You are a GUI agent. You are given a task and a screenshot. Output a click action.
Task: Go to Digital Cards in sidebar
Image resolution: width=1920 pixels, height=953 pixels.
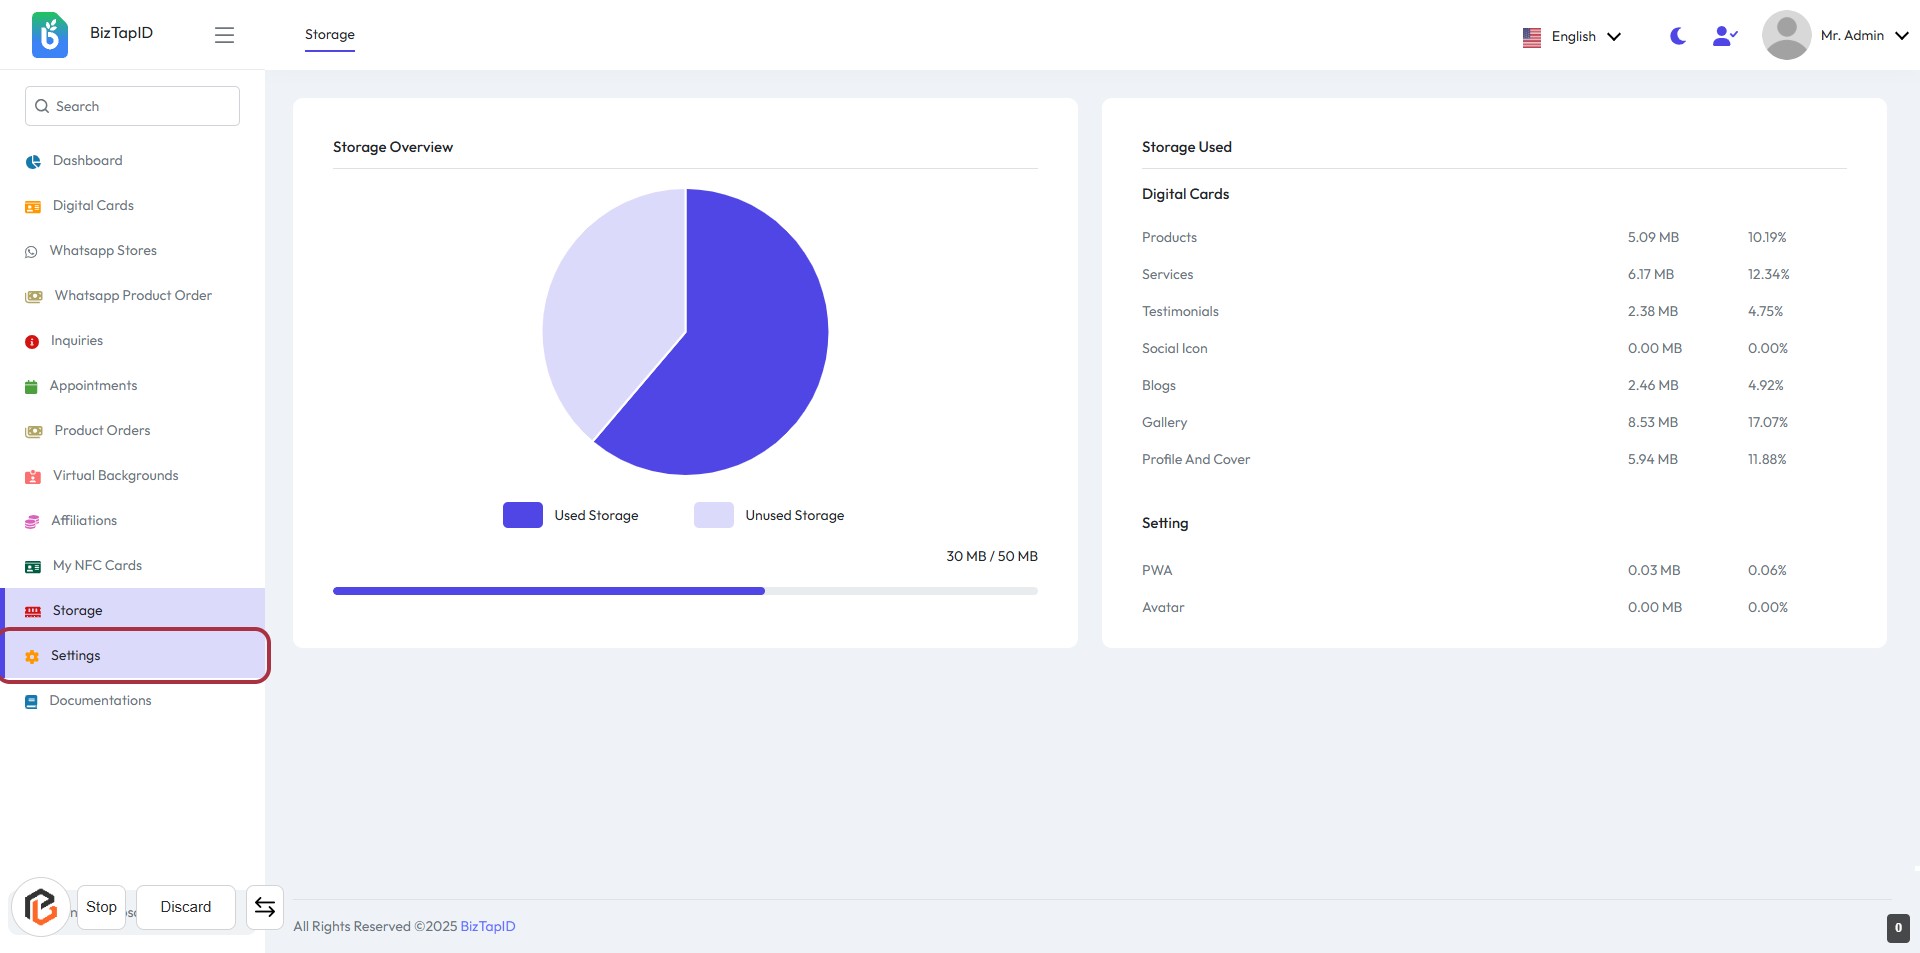click(x=93, y=206)
